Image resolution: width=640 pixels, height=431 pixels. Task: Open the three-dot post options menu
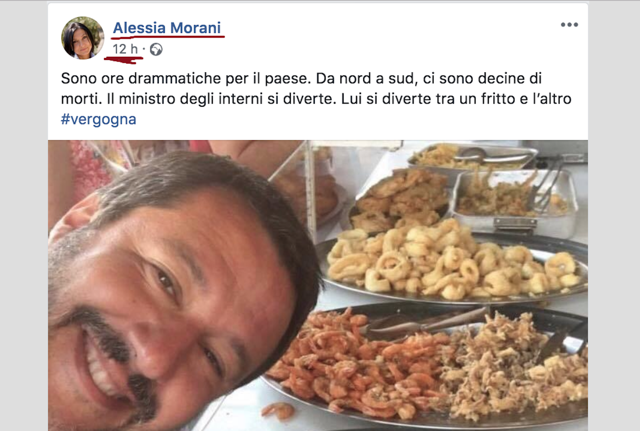[x=569, y=25]
